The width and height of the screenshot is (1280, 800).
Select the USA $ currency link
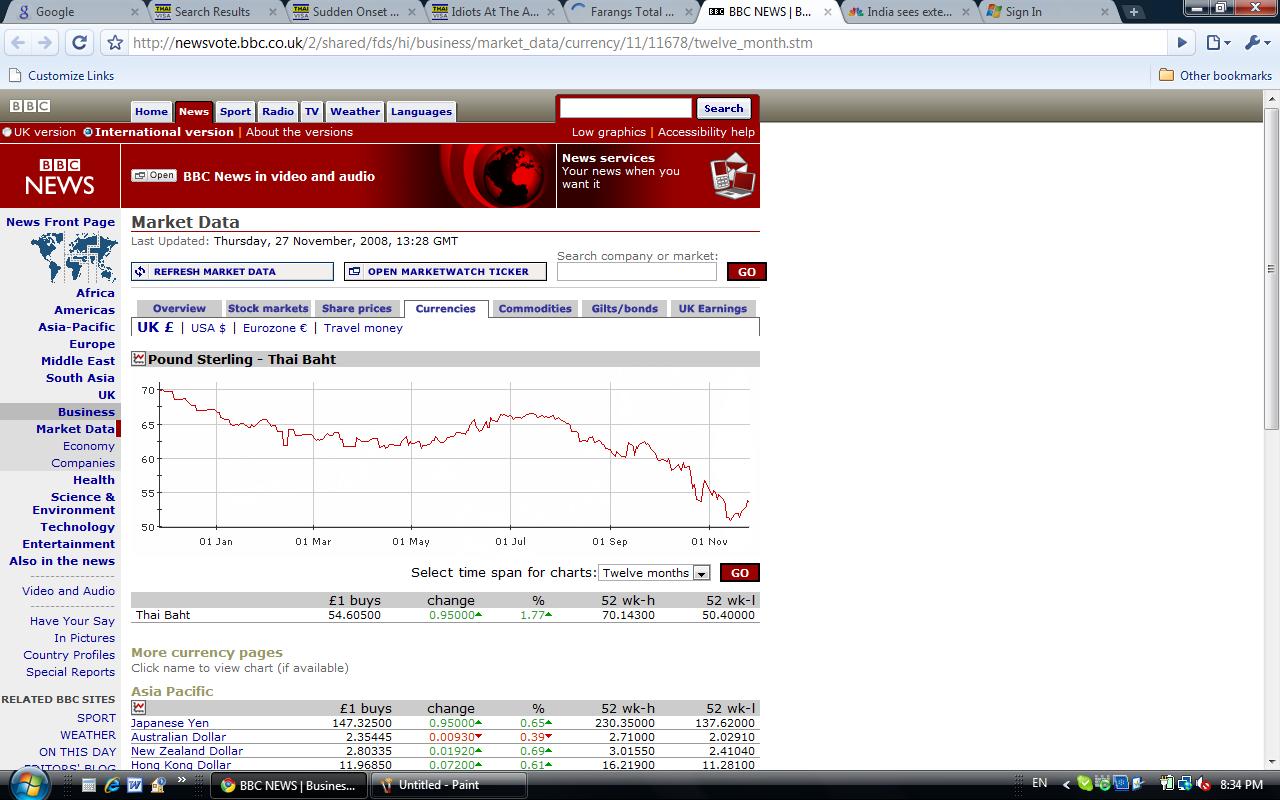(x=208, y=328)
